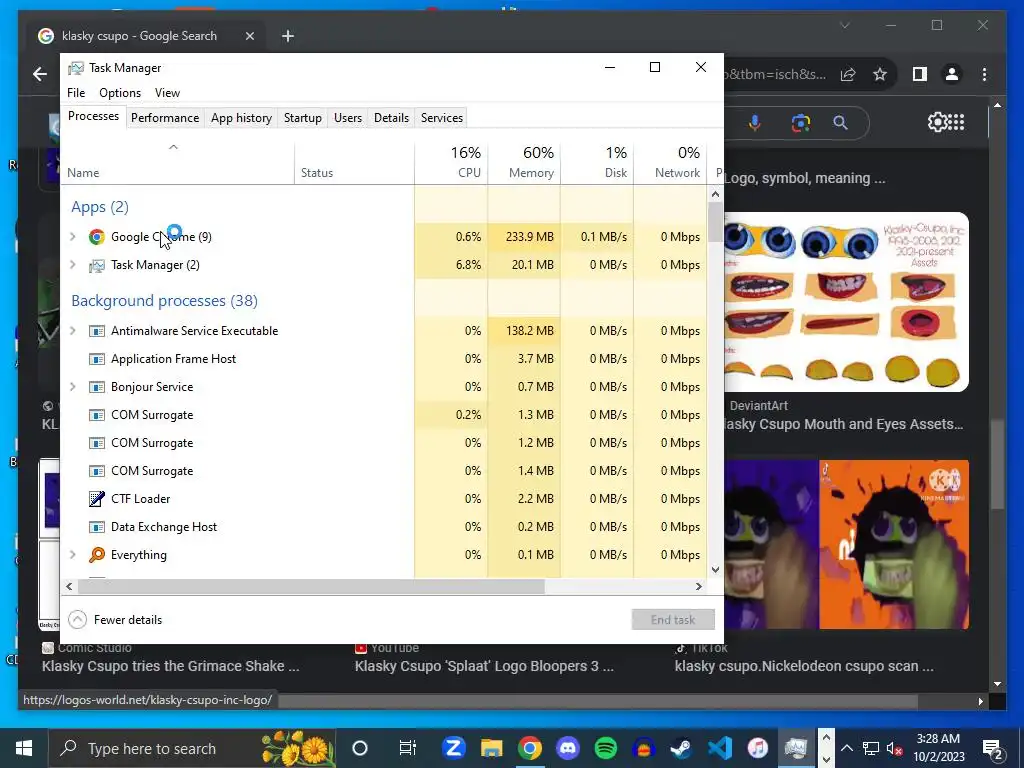Open the View menu in Task Manager
The height and width of the screenshot is (768, 1024).
click(167, 93)
